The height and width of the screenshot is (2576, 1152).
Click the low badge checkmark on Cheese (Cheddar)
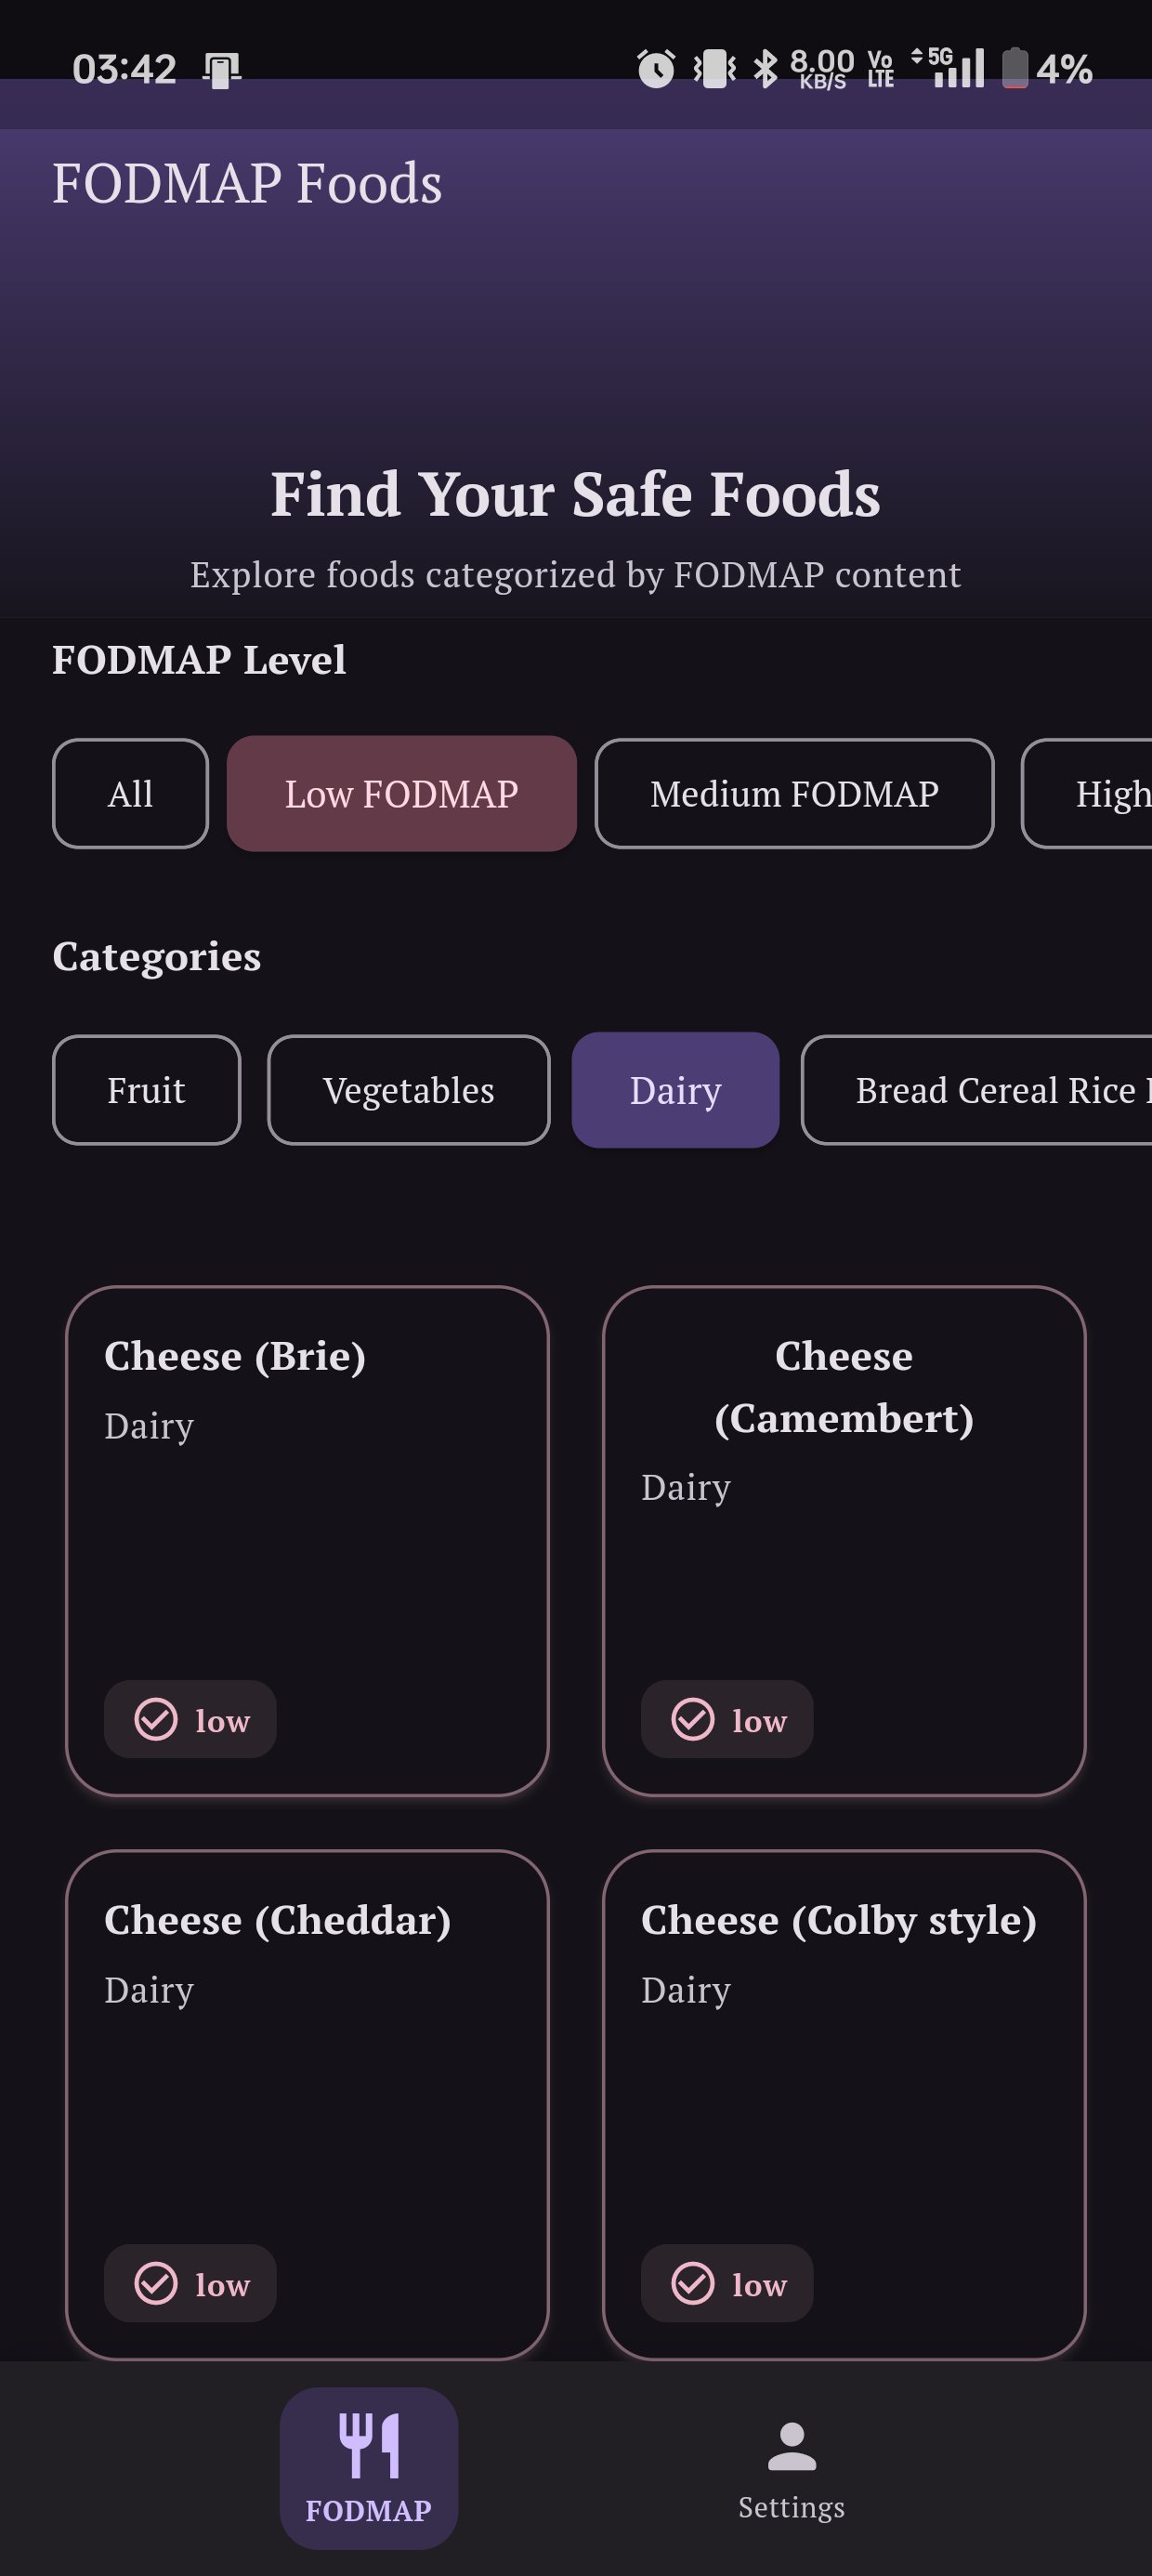(x=153, y=2284)
